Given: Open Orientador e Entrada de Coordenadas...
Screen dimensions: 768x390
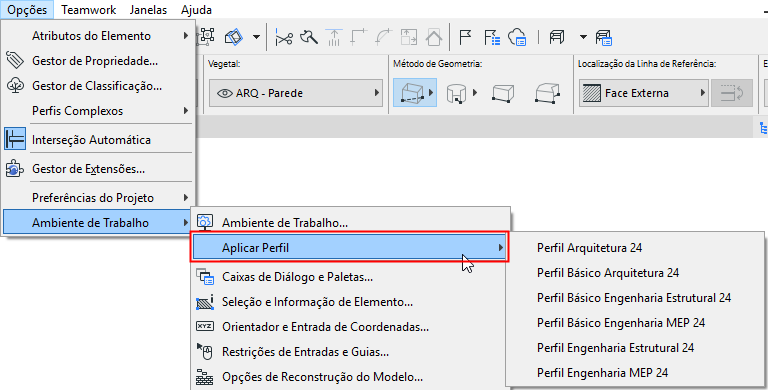Looking at the screenshot, I should pyautogui.click(x=350, y=327).
